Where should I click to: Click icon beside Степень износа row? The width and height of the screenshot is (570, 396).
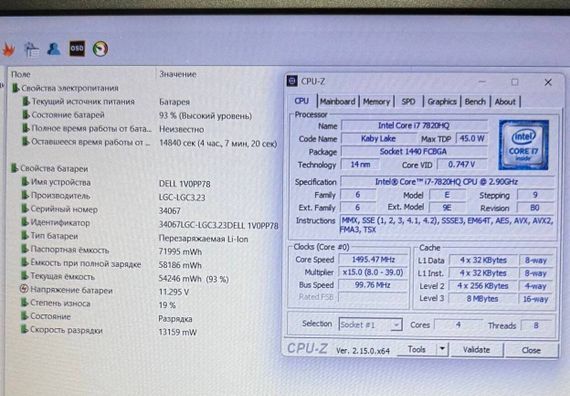tap(25, 303)
